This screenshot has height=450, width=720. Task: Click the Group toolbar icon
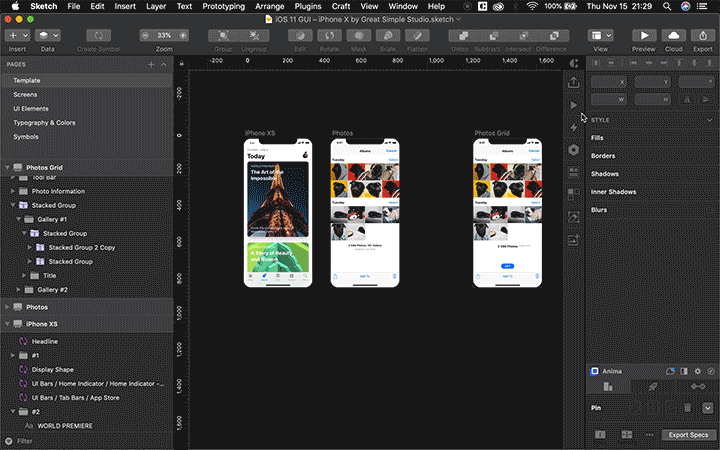point(223,35)
